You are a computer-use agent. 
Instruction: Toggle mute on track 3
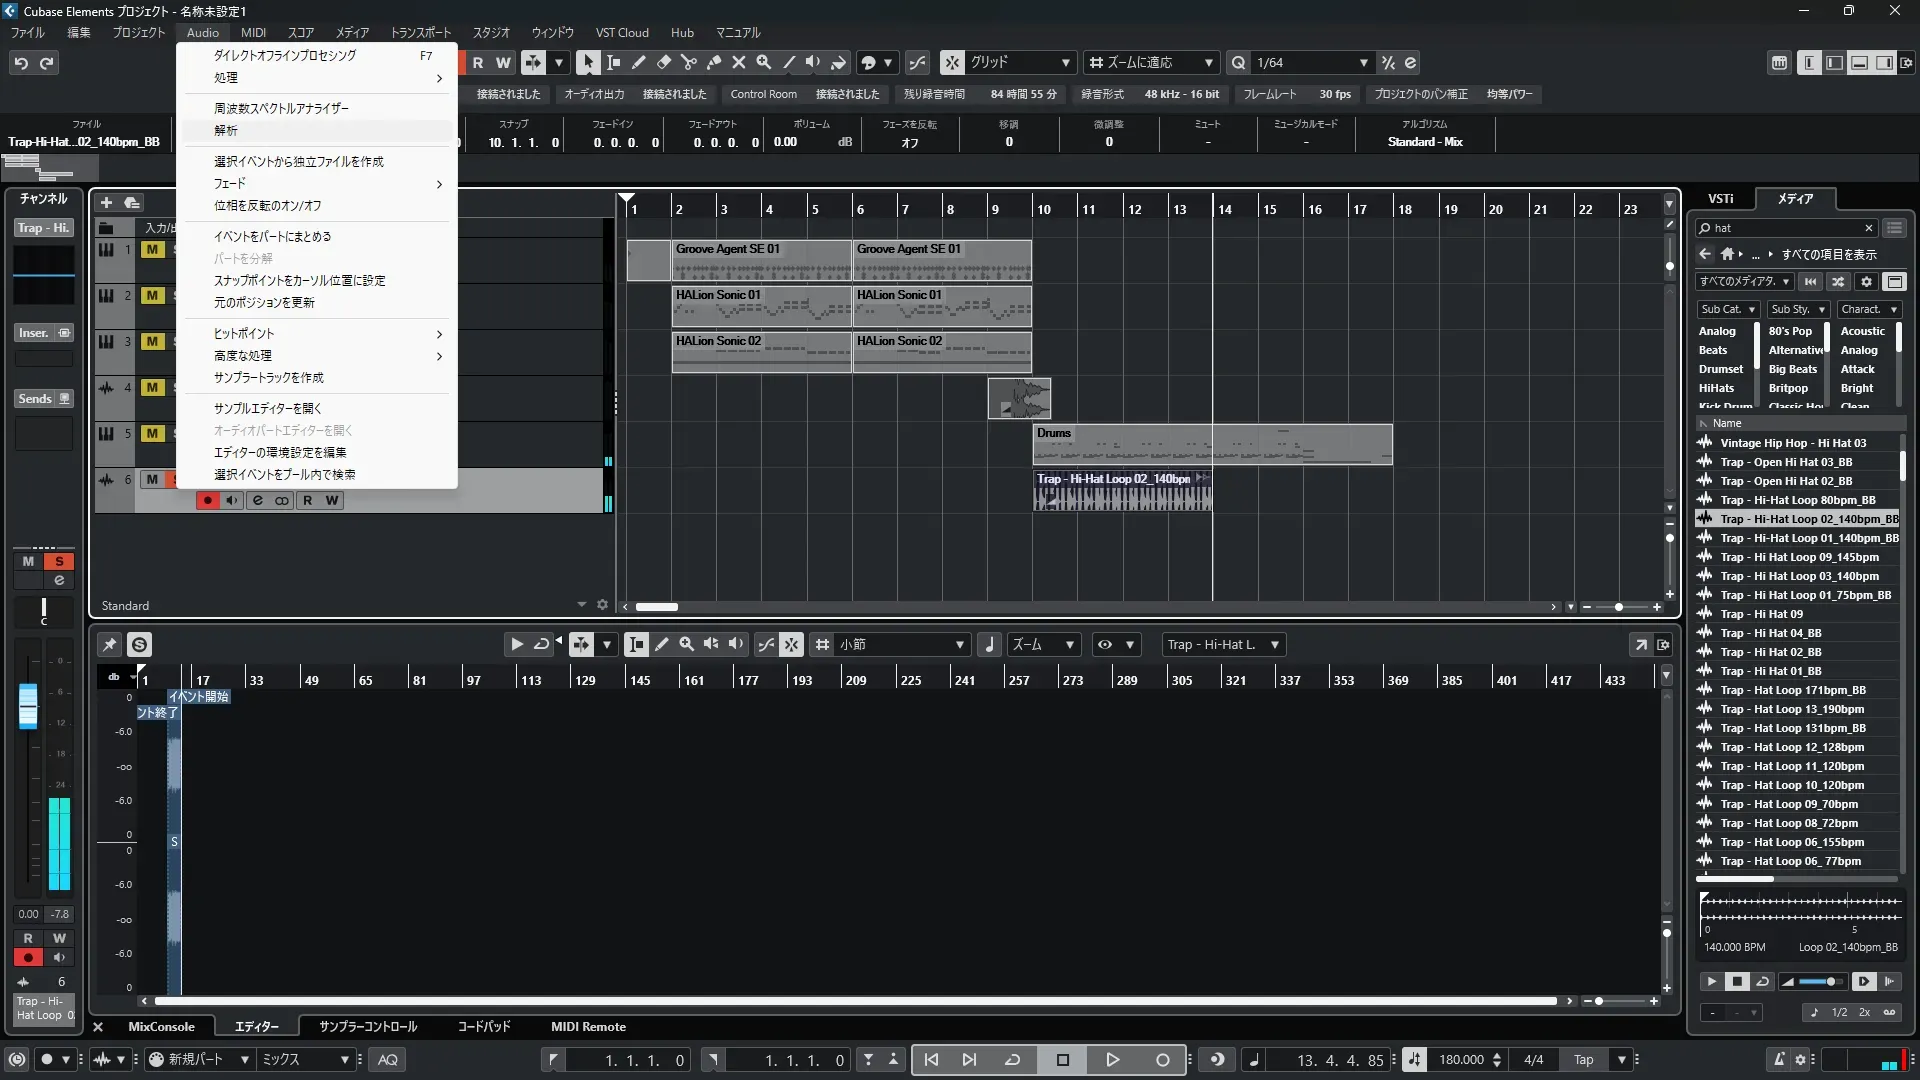click(x=152, y=341)
